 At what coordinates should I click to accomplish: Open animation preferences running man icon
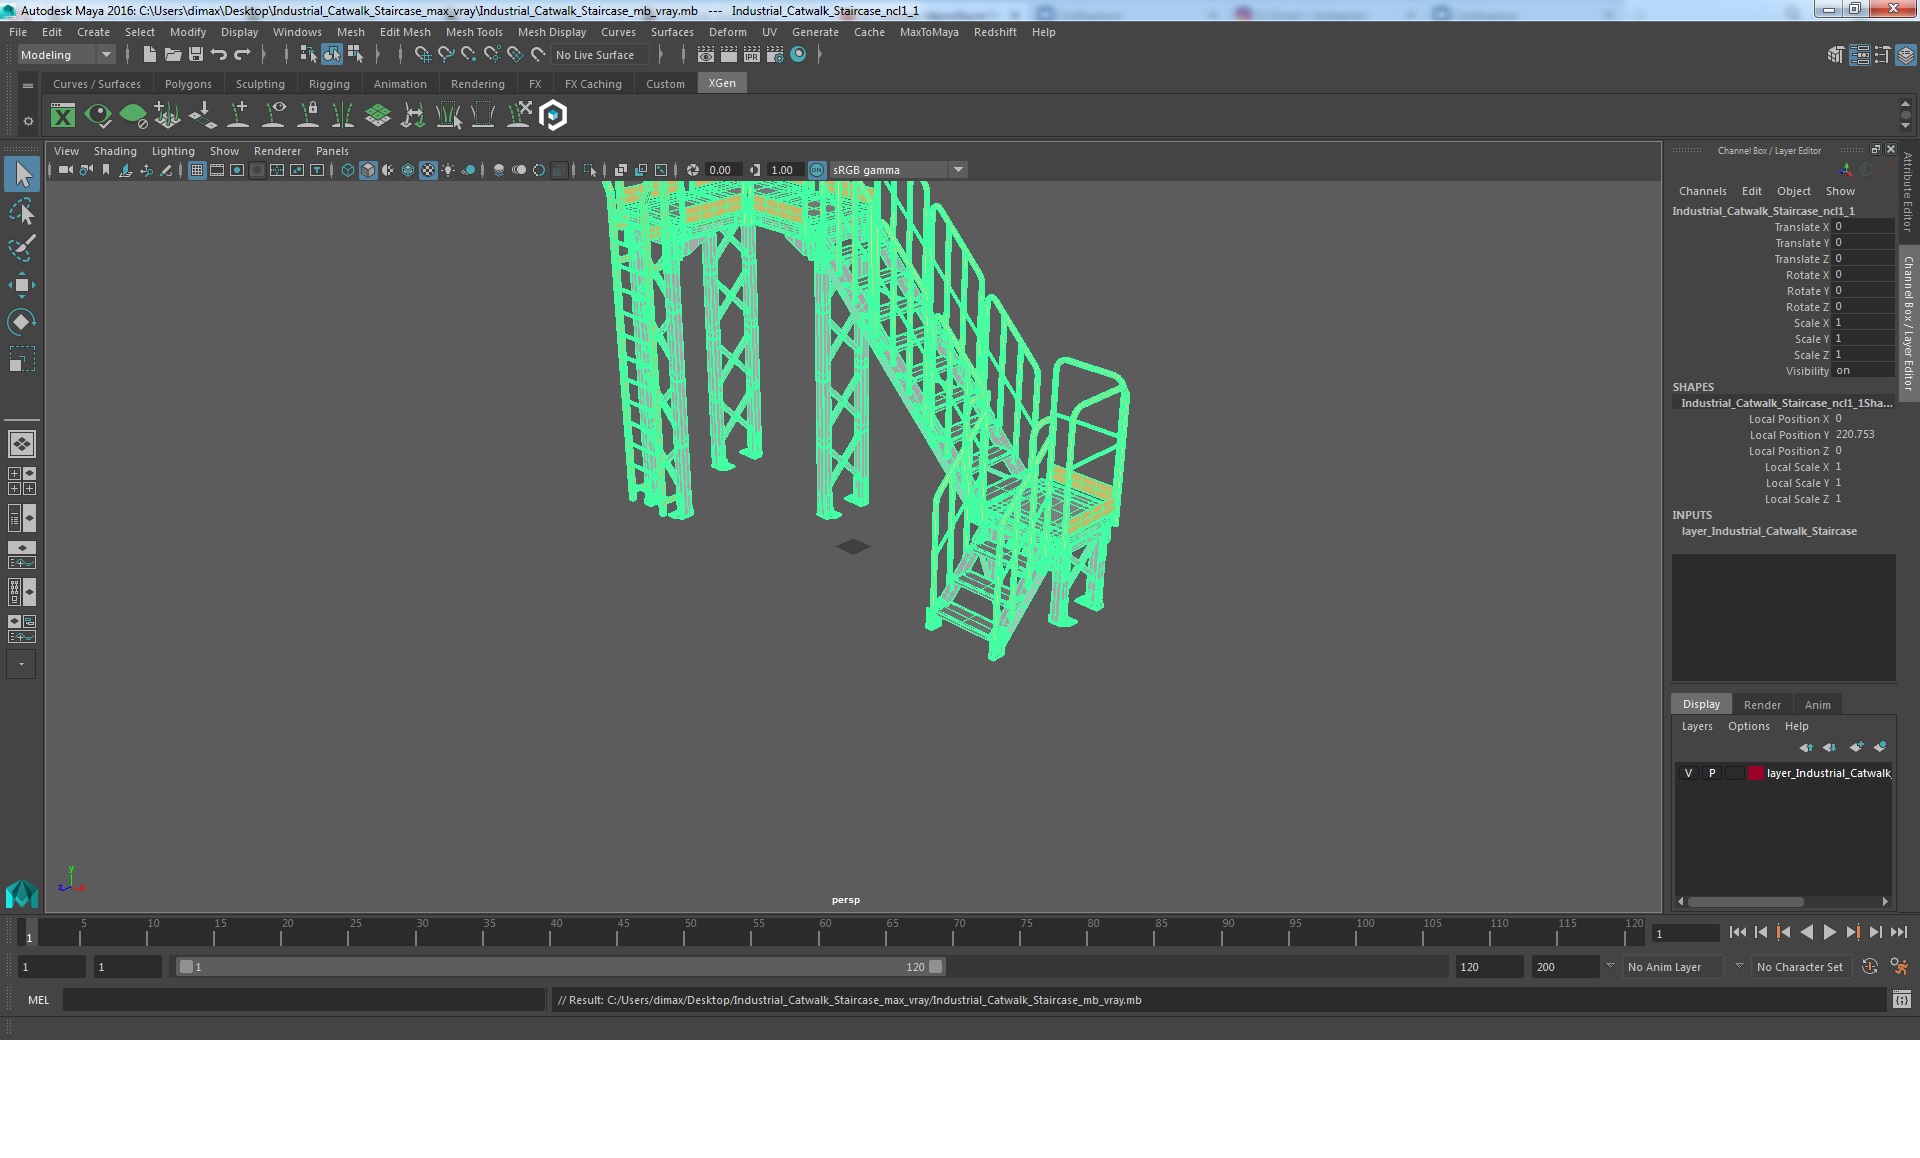click(1899, 967)
